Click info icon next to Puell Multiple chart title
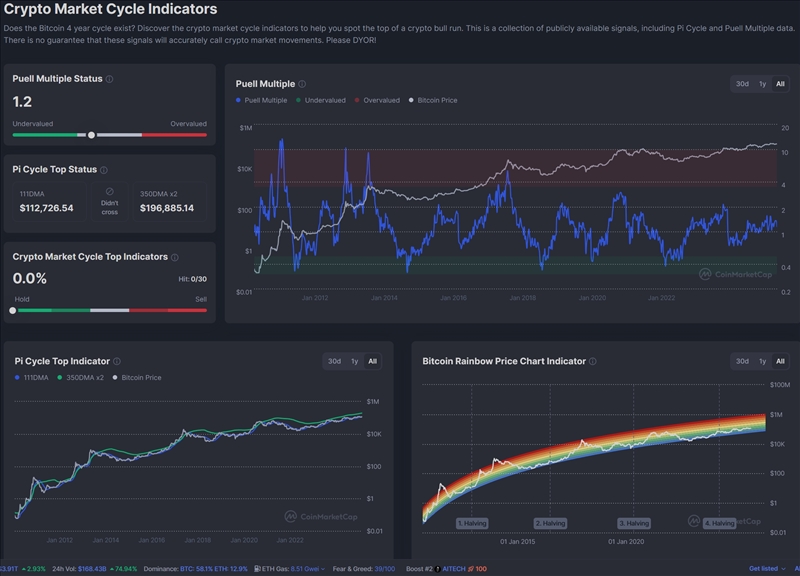The height and width of the screenshot is (576, 800). tap(302, 84)
